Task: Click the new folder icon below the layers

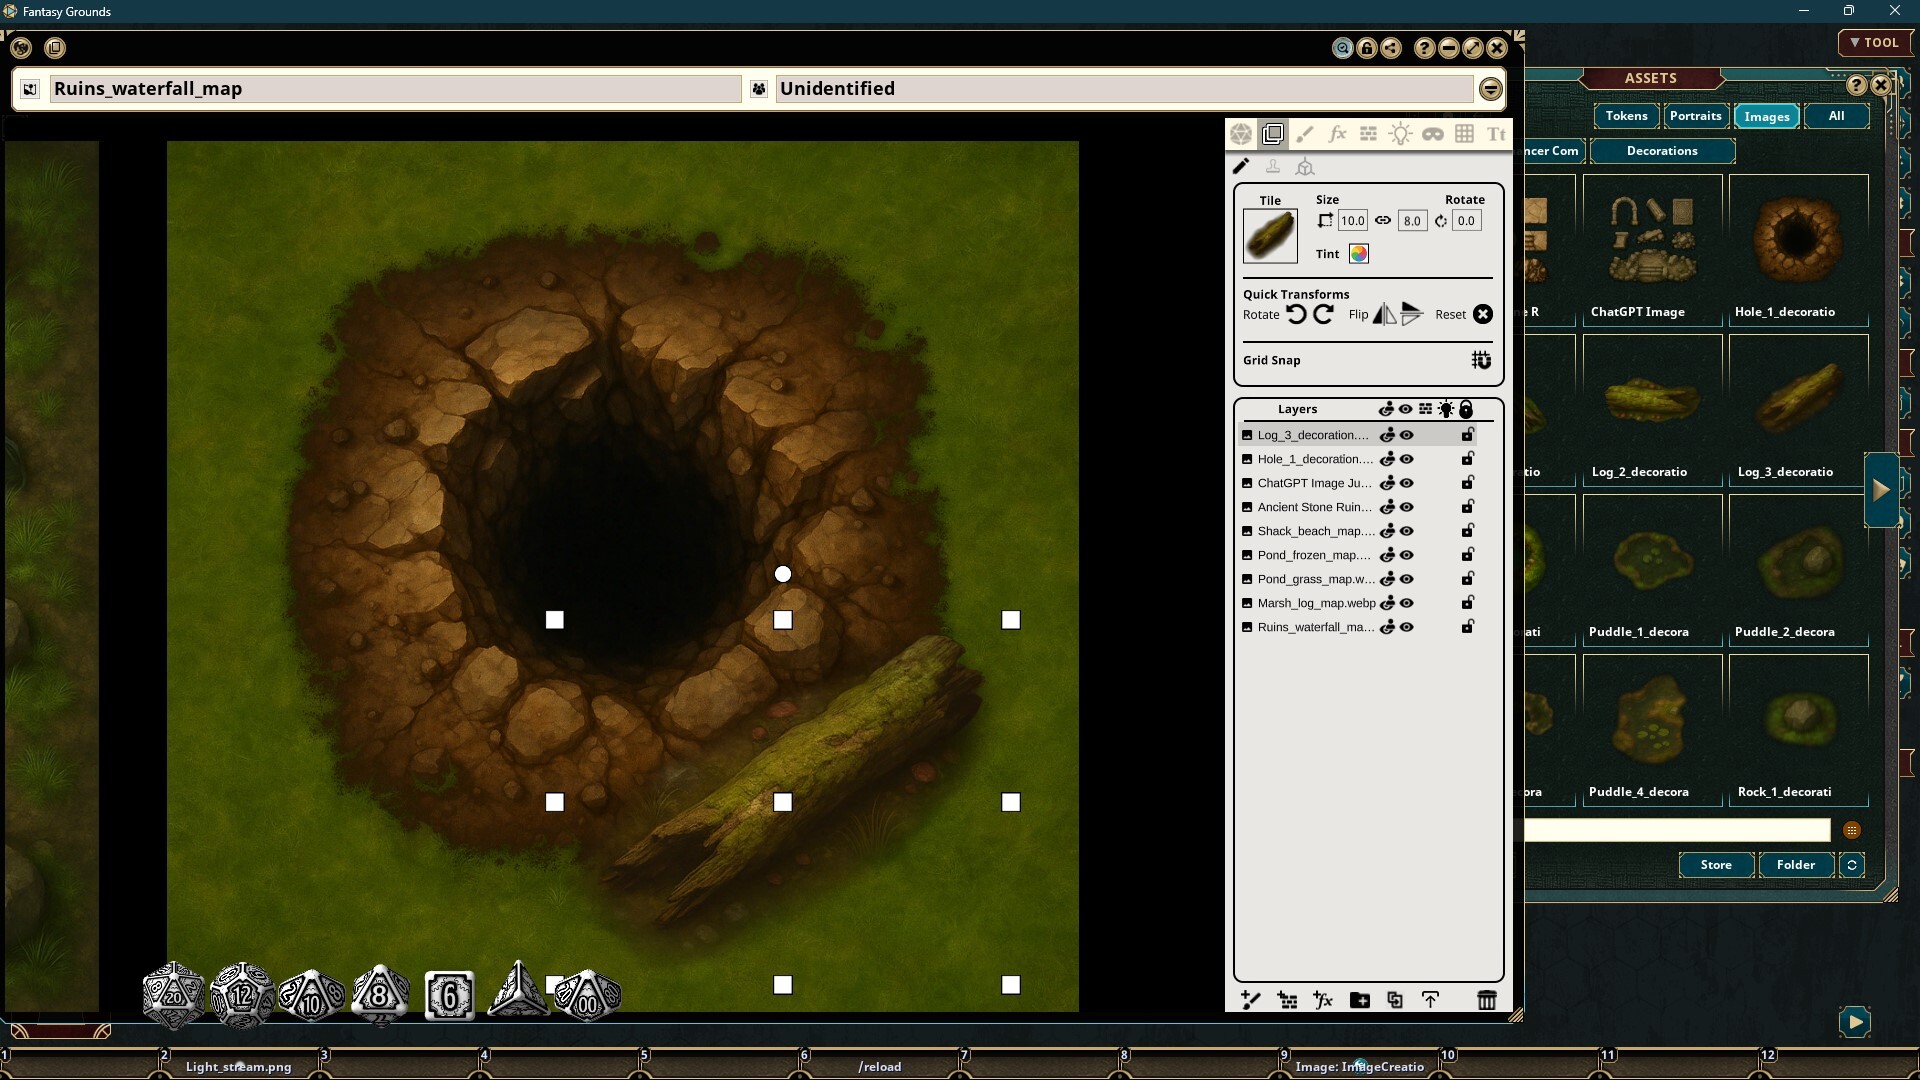Action: pos(1359,1000)
